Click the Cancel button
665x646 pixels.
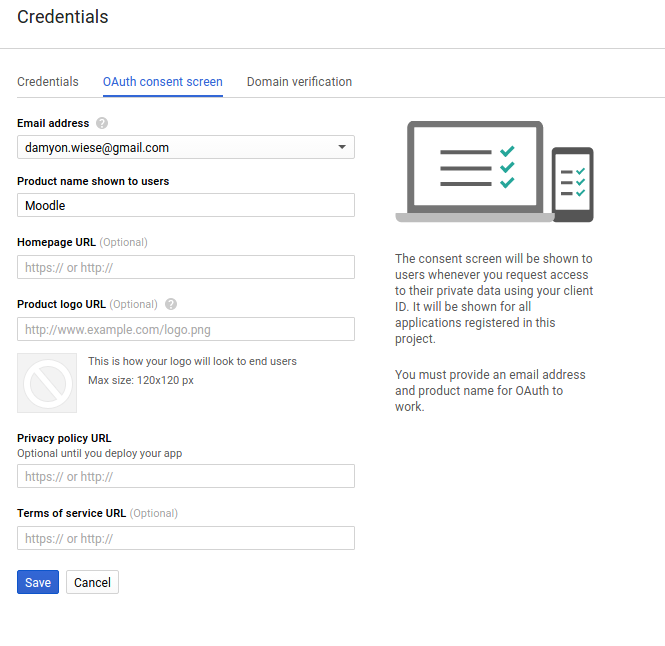[x=92, y=582]
